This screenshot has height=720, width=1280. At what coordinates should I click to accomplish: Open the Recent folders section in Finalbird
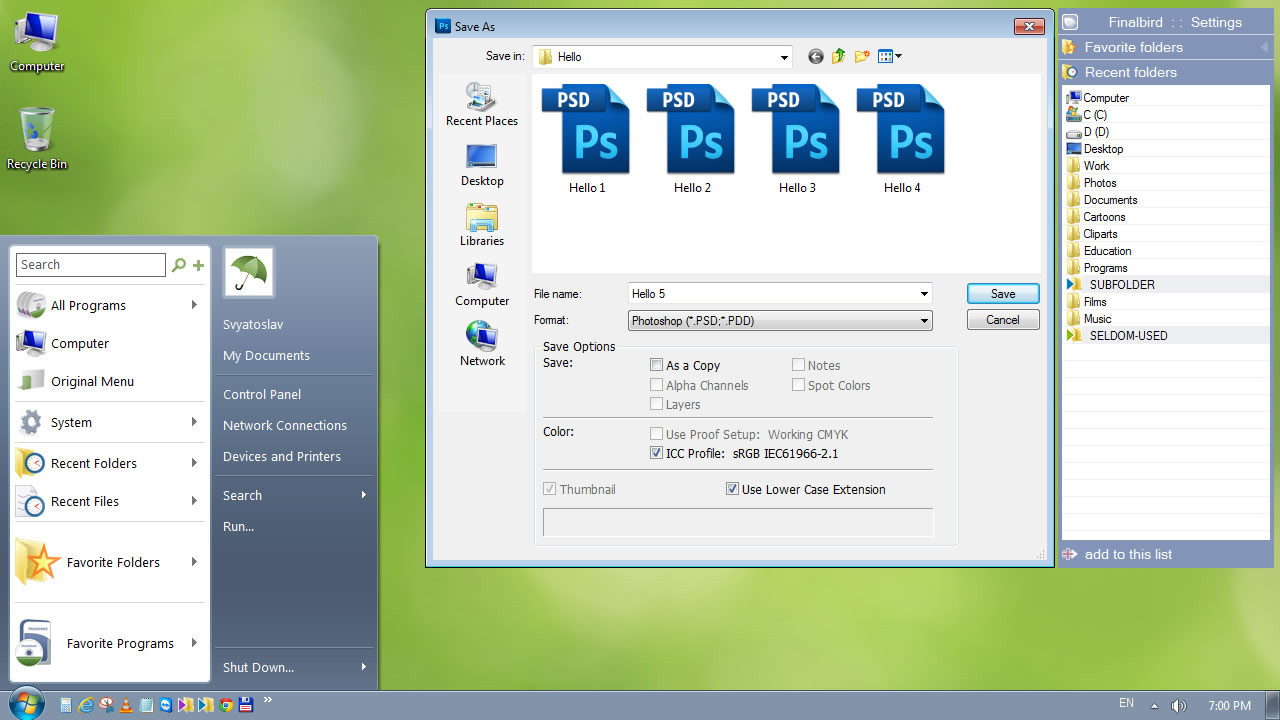[1165, 72]
